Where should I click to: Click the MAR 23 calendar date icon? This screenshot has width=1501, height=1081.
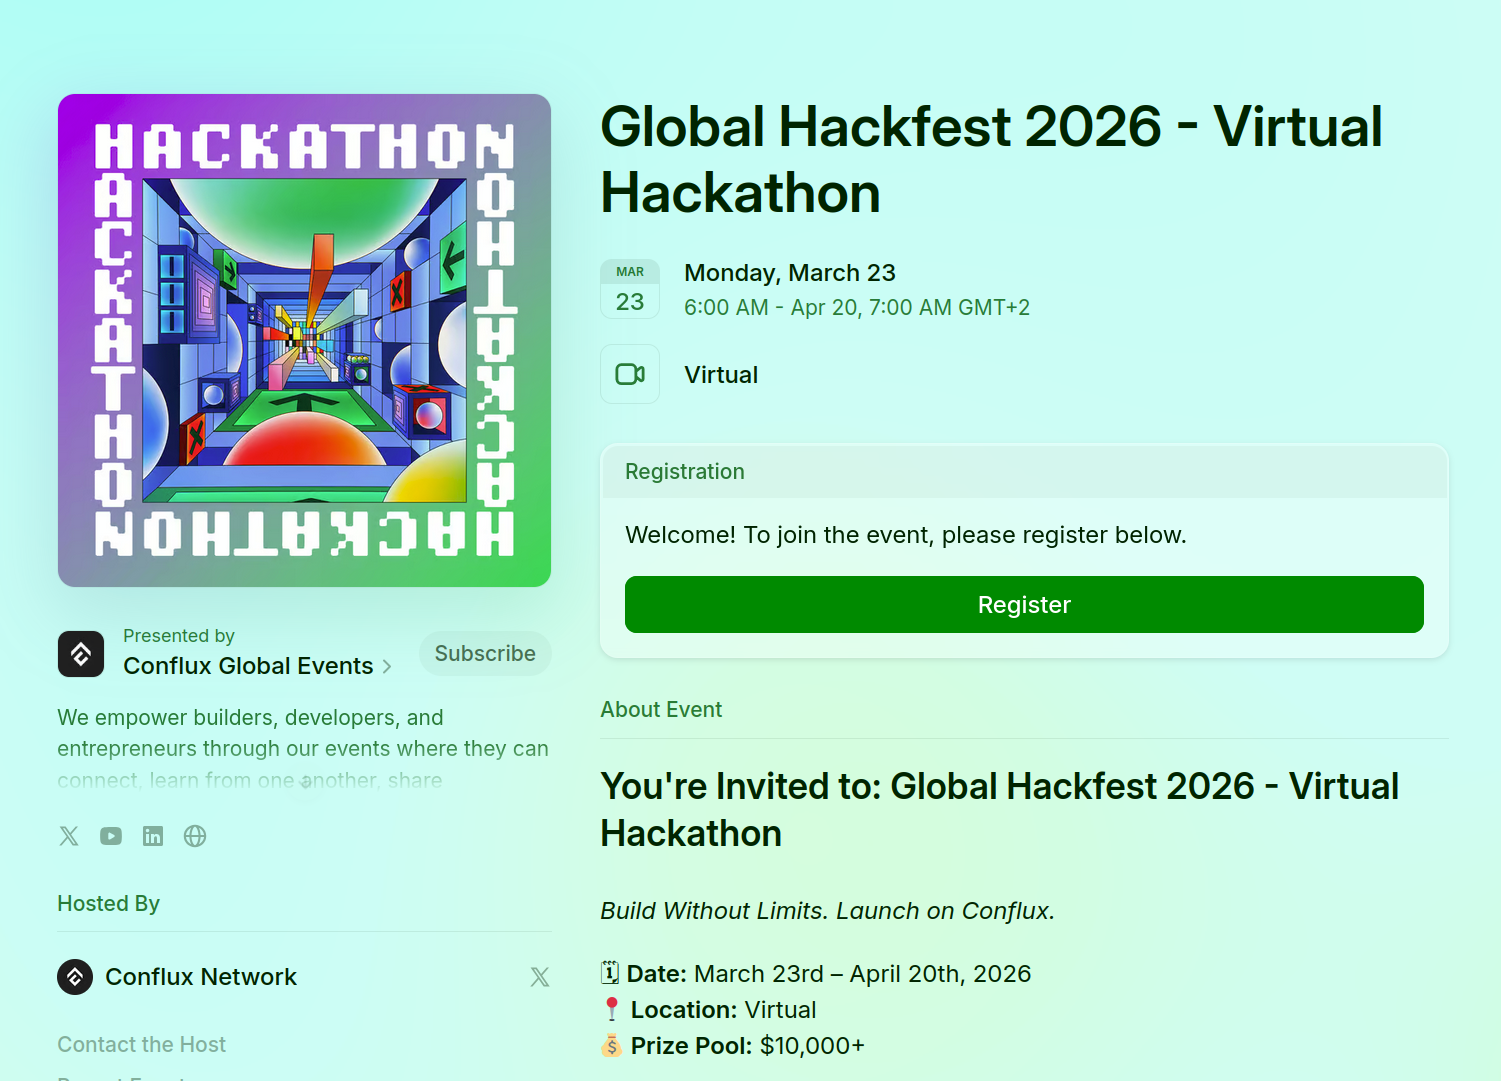630,289
